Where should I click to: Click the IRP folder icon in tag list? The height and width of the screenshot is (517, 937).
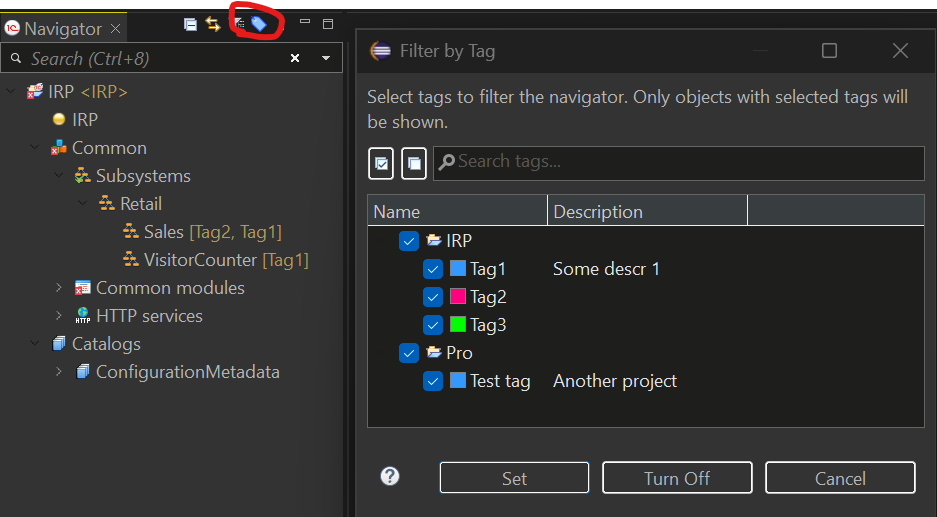point(434,240)
